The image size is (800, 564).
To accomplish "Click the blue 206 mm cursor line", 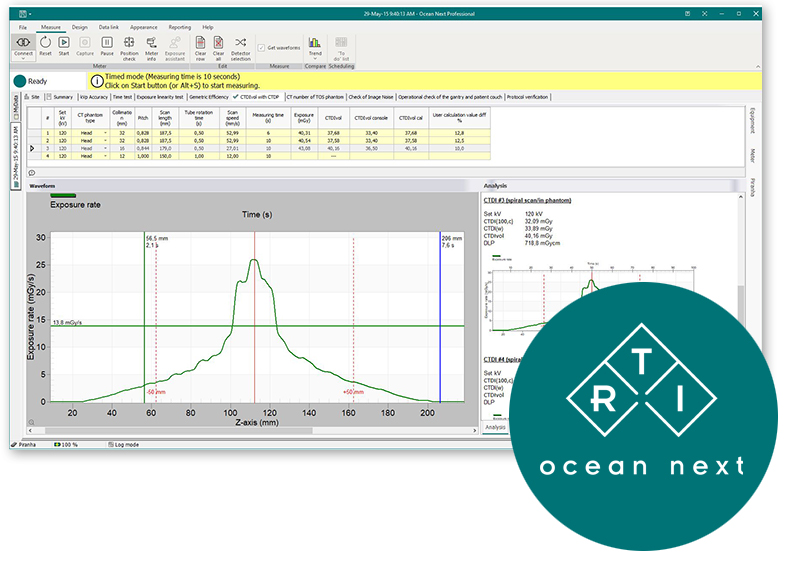I will tap(440, 316).
